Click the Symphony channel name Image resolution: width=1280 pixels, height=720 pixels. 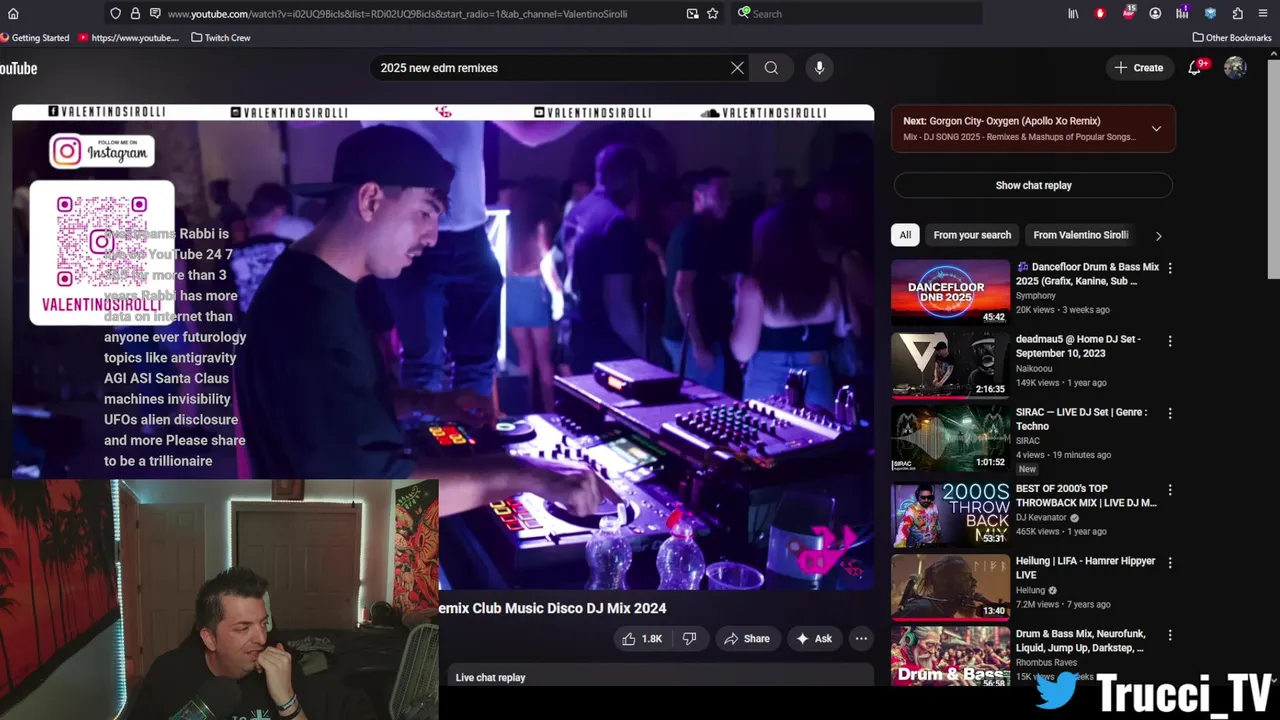pos(1036,296)
